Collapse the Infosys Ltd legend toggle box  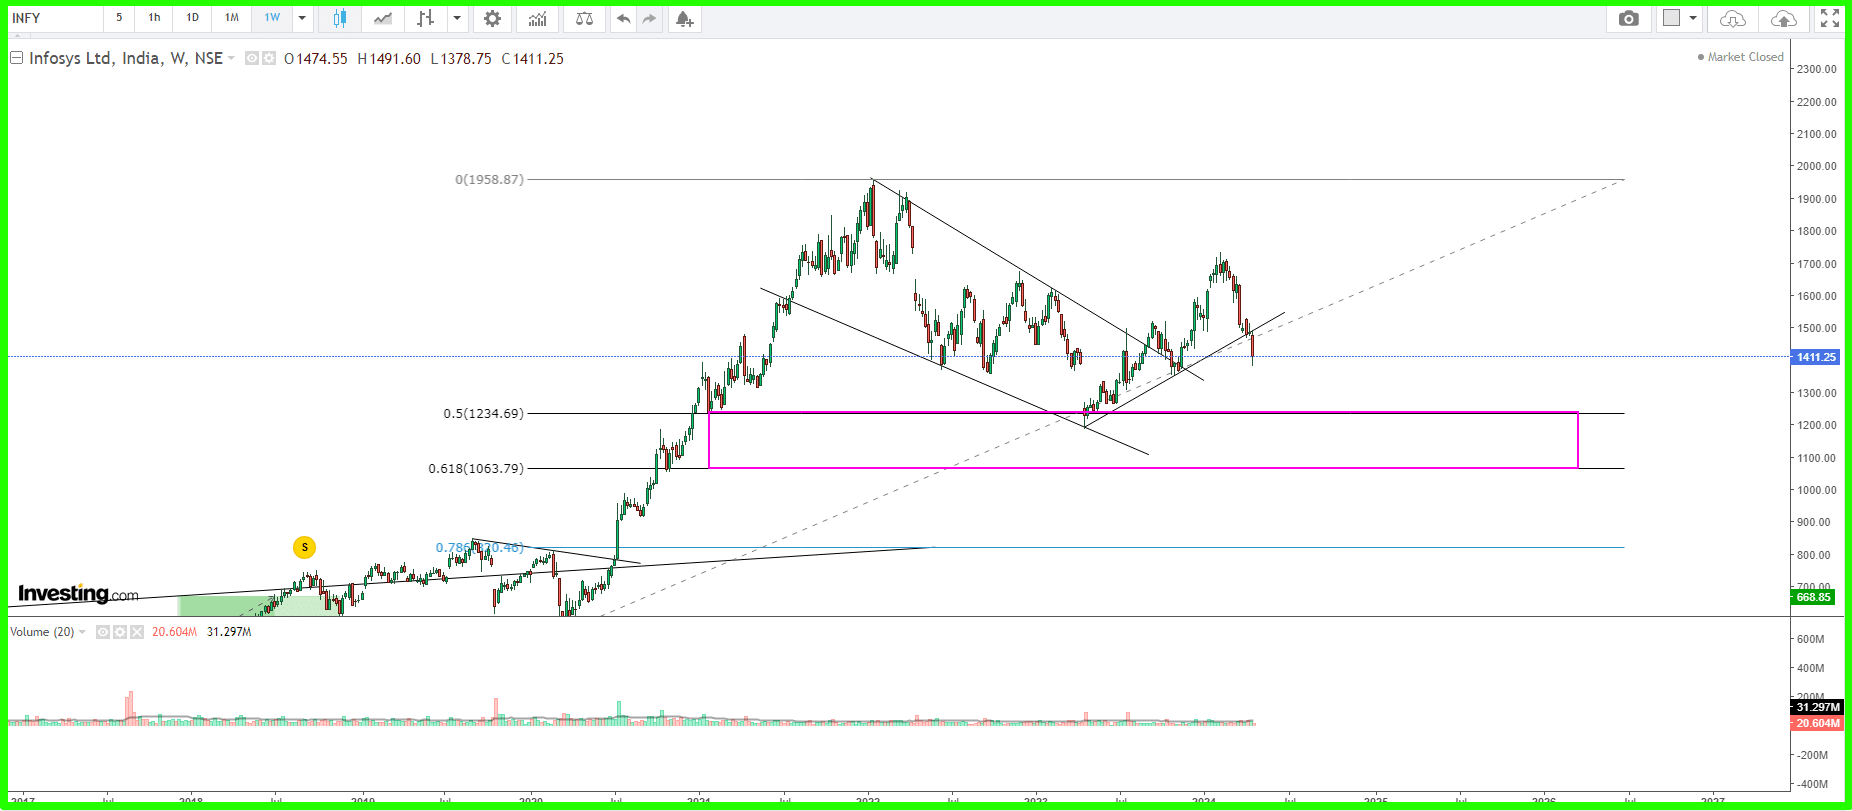pyautogui.click(x=16, y=58)
